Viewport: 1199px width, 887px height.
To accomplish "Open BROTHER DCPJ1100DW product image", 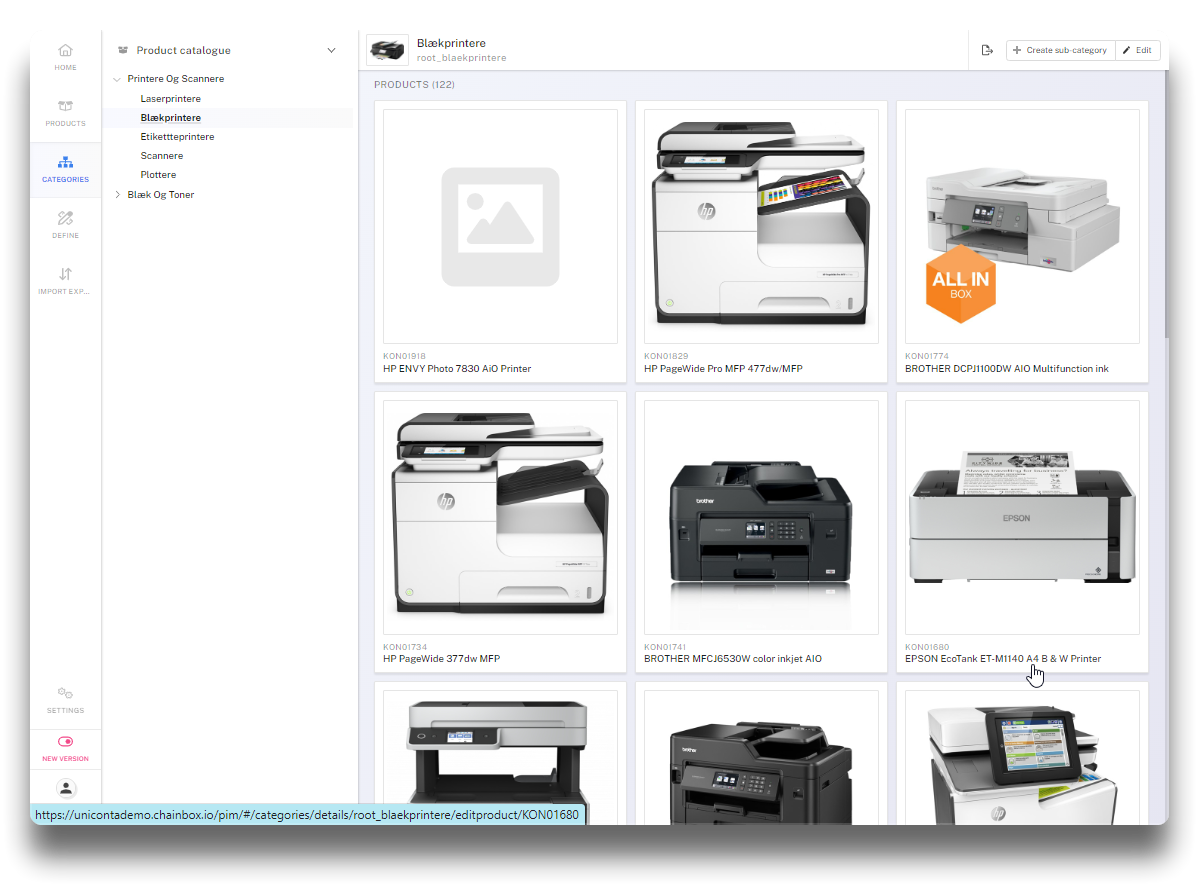I will tap(1022, 226).
